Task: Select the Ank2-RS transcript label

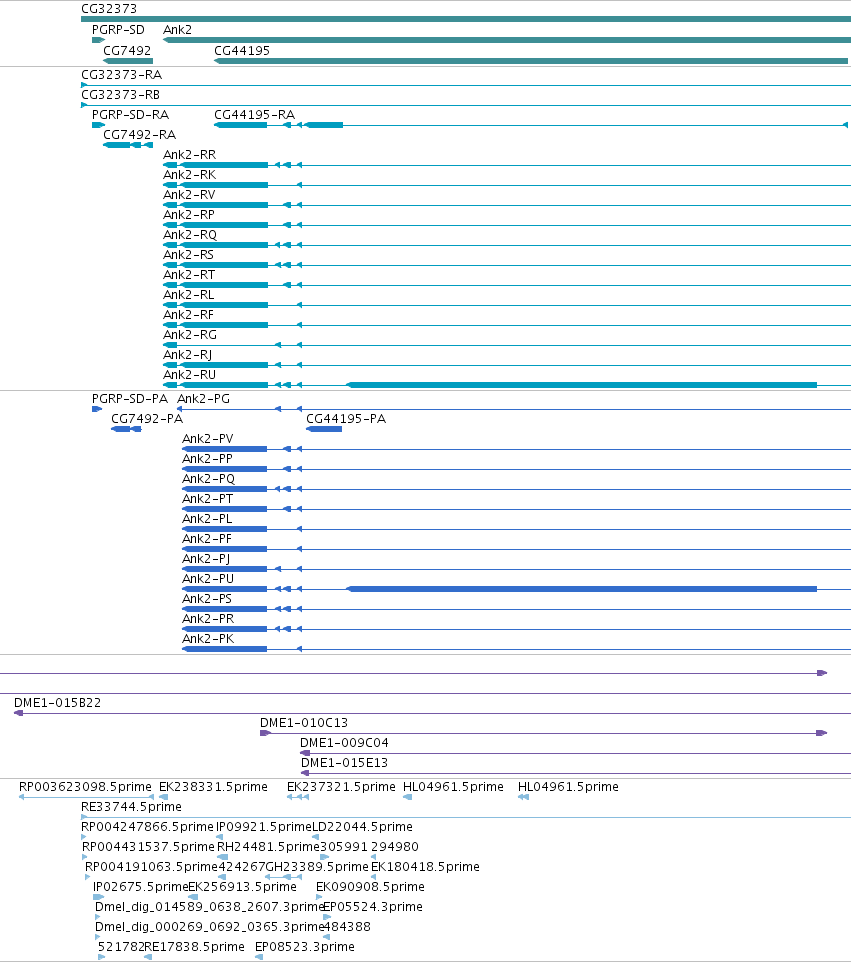Action: tap(188, 255)
